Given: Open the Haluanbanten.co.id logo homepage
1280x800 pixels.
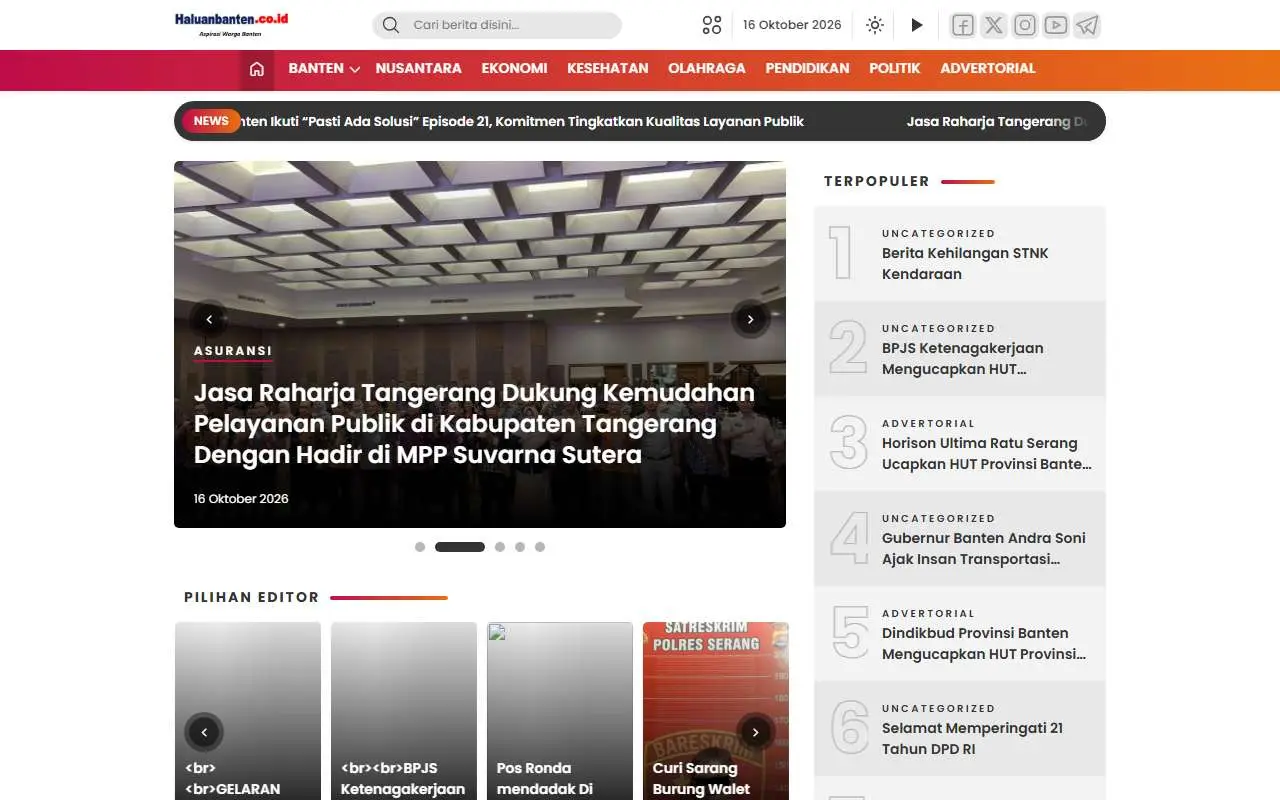Looking at the screenshot, I should click(231, 24).
